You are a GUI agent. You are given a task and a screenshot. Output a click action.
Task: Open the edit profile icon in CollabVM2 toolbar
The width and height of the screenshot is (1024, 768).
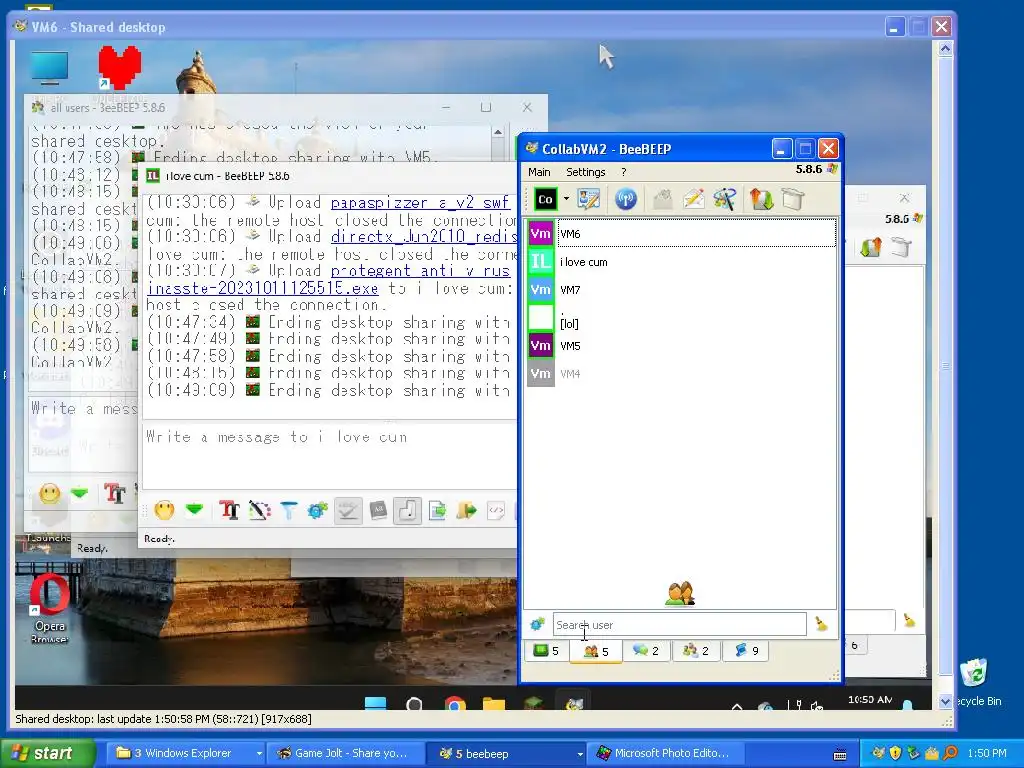pos(588,199)
